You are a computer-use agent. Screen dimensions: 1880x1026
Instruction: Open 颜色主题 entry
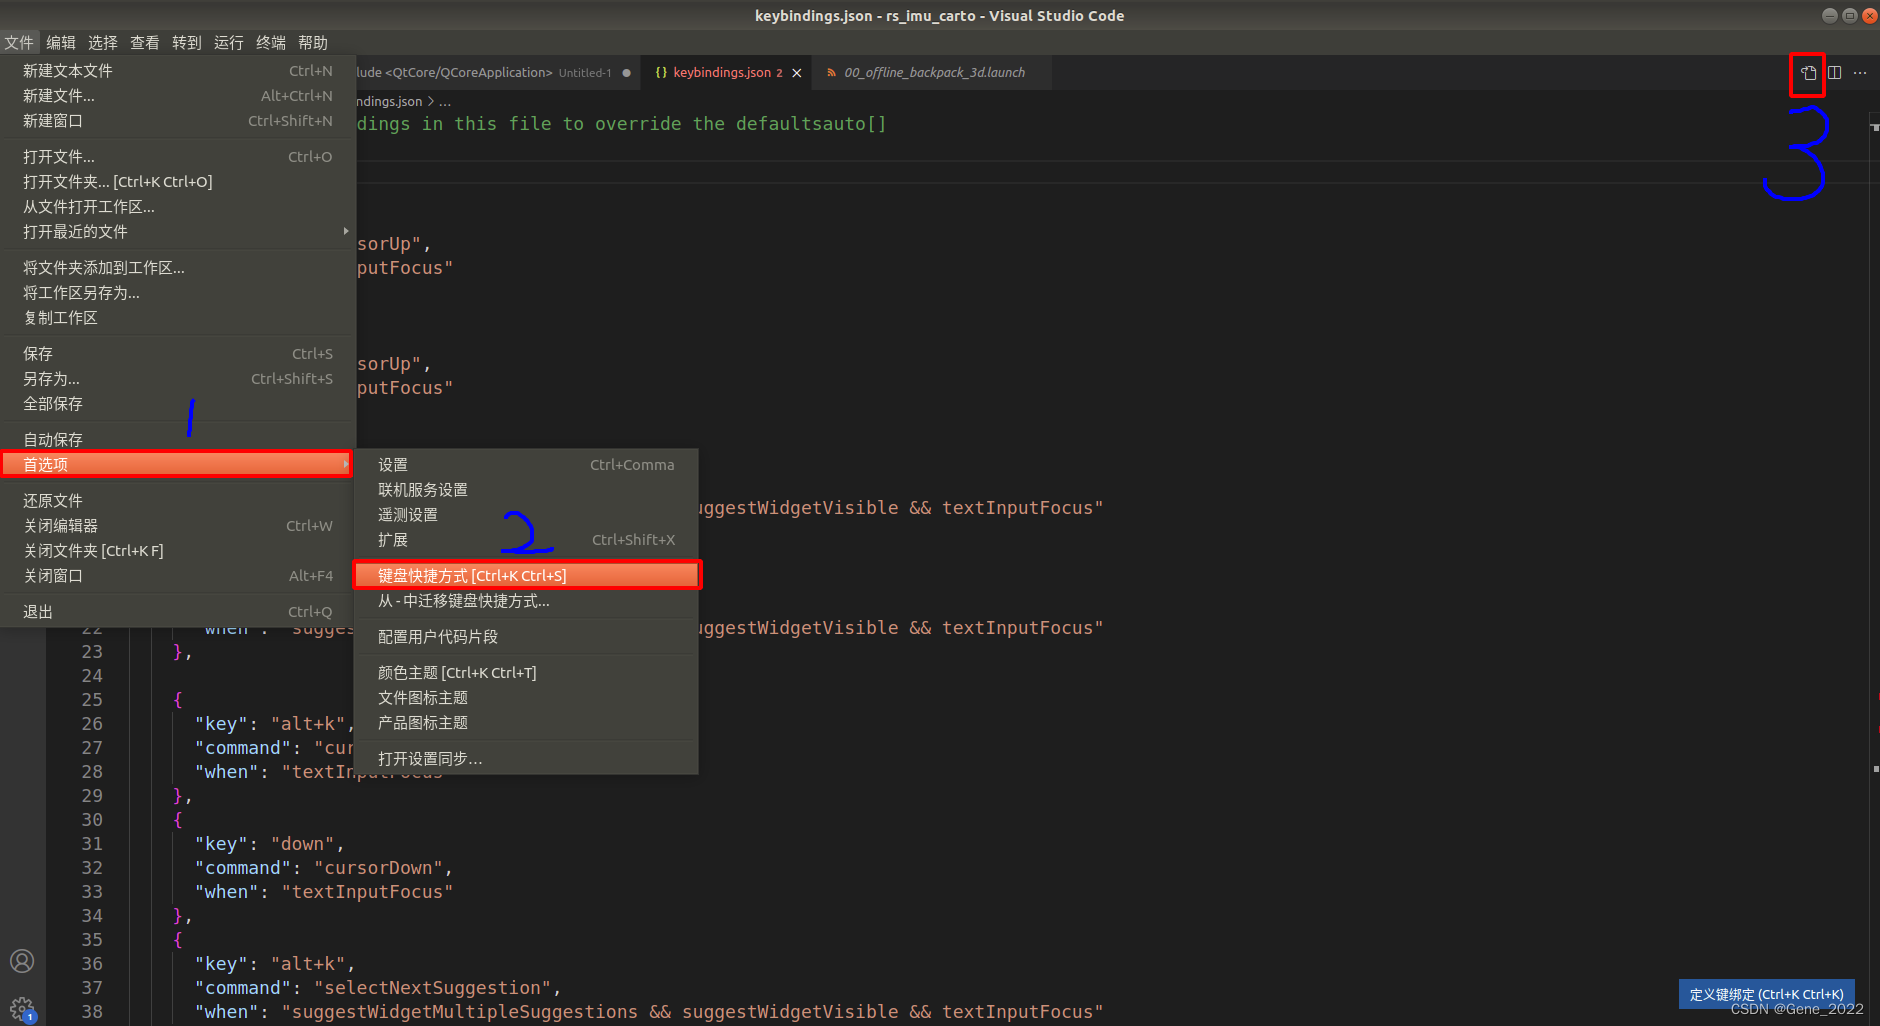click(526, 673)
